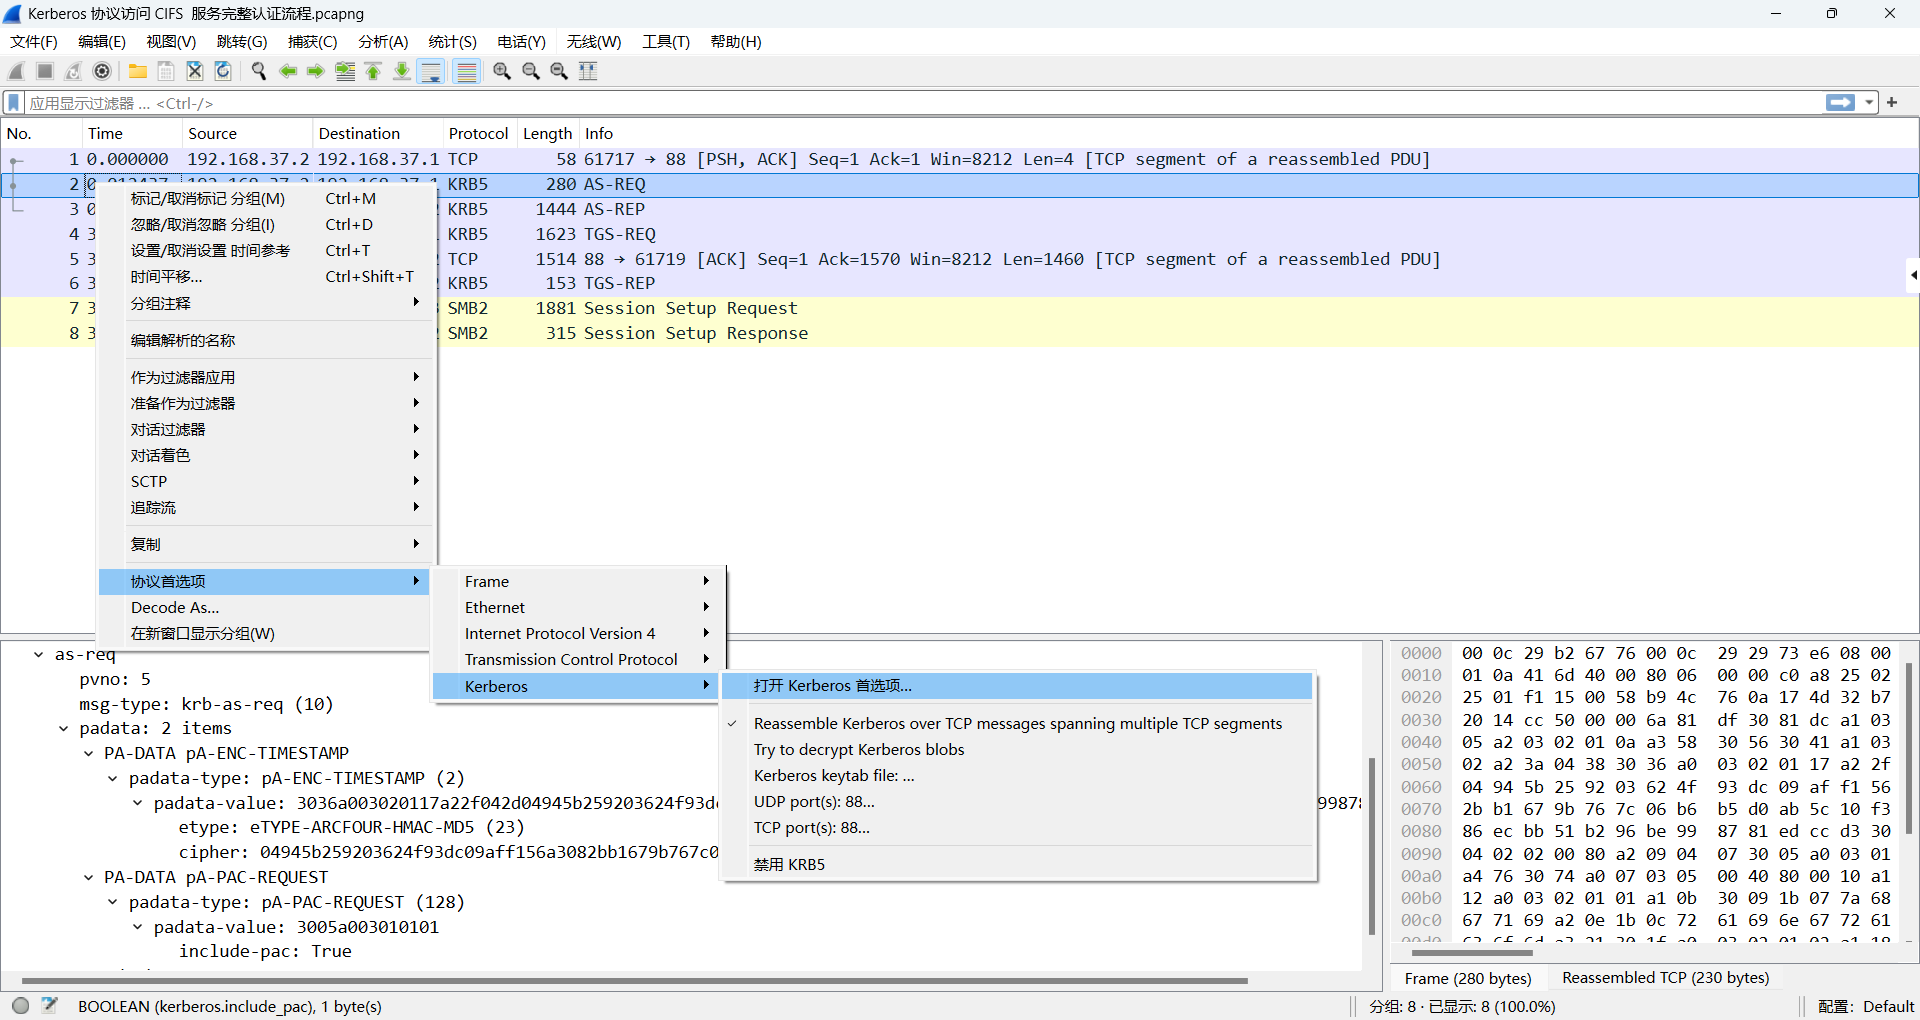The height and width of the screenshot is (1020, 1920).
Task: Collapse padata-value: 3005a003010101 node
Action: click(x=138, y=928)
